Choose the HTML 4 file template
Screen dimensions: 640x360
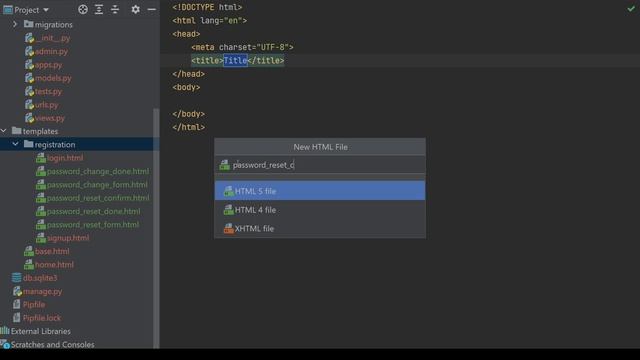tap(320, 210)
